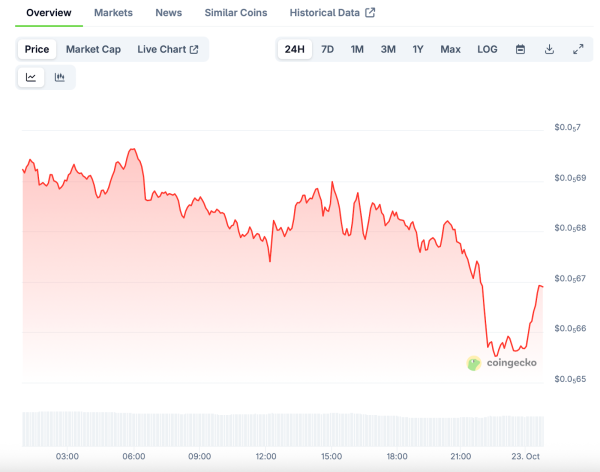
Task: Switch chart to Market Cap
Action: pyautogui.click(x=93, y=49)
